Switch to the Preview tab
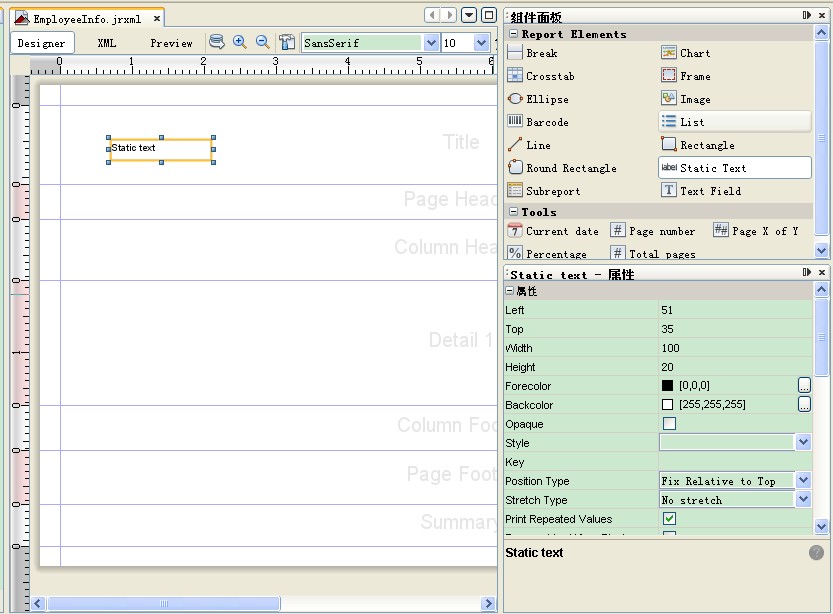Viewport: 833px width, 614px height. (171, 43)
